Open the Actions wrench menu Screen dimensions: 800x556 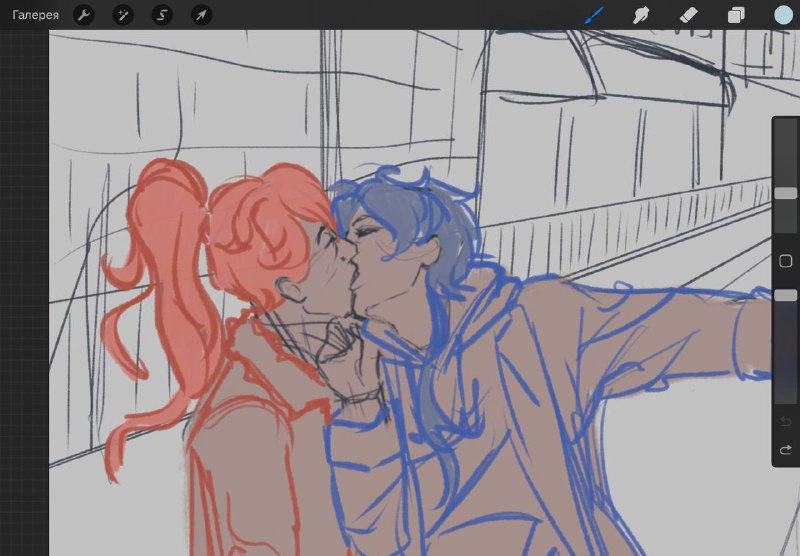click(84, 15)
